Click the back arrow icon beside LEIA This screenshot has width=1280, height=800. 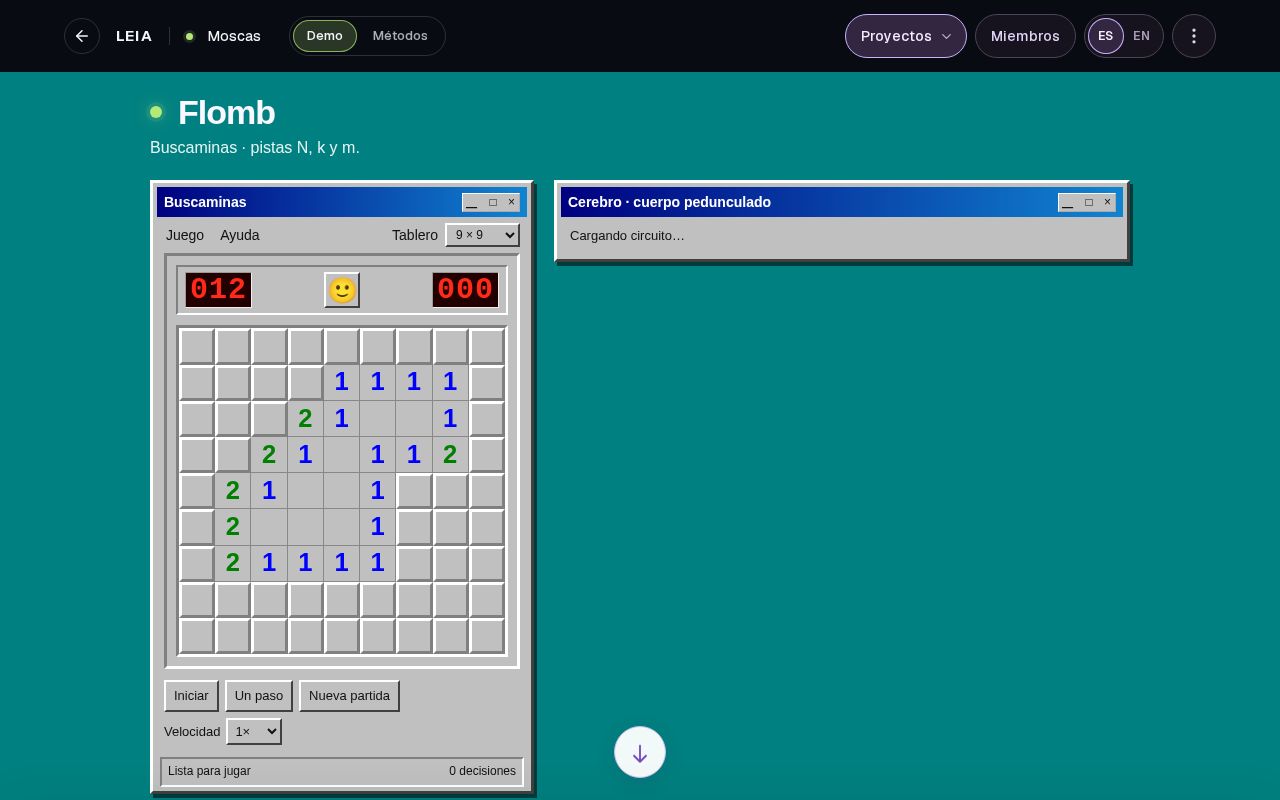(82, 36)
